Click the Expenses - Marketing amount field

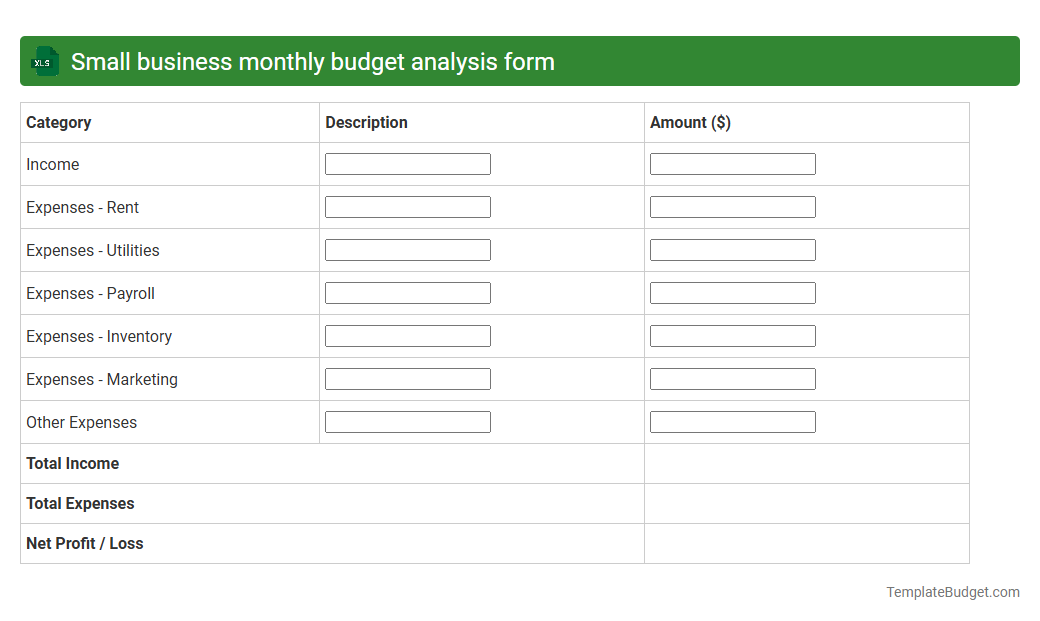tap(732, 379)
